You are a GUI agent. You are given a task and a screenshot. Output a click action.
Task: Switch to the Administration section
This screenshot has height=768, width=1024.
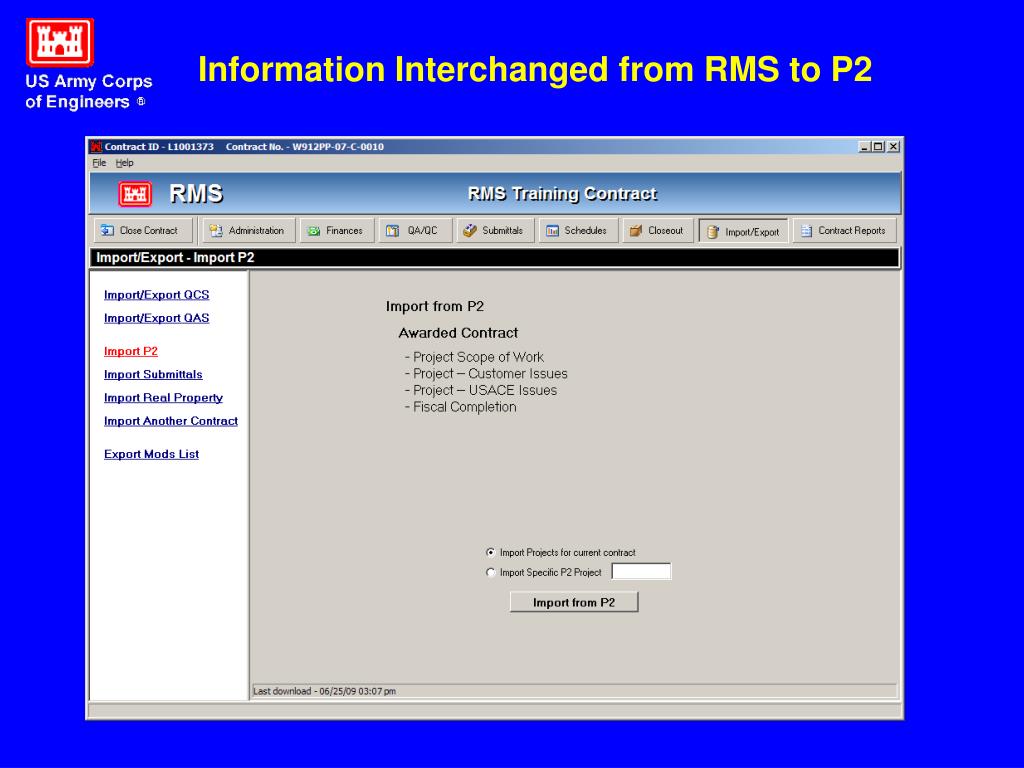(x=248, y=231)
